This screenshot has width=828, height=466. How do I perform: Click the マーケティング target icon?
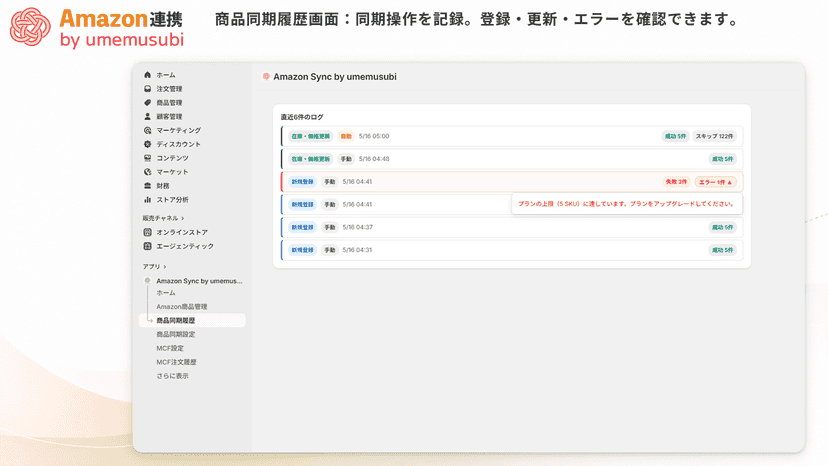click(x=147, y=130)
